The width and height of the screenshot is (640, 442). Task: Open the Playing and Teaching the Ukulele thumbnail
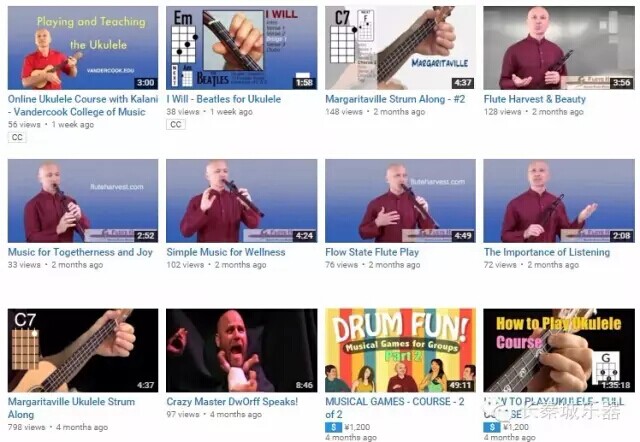click(x=83, y=47)
